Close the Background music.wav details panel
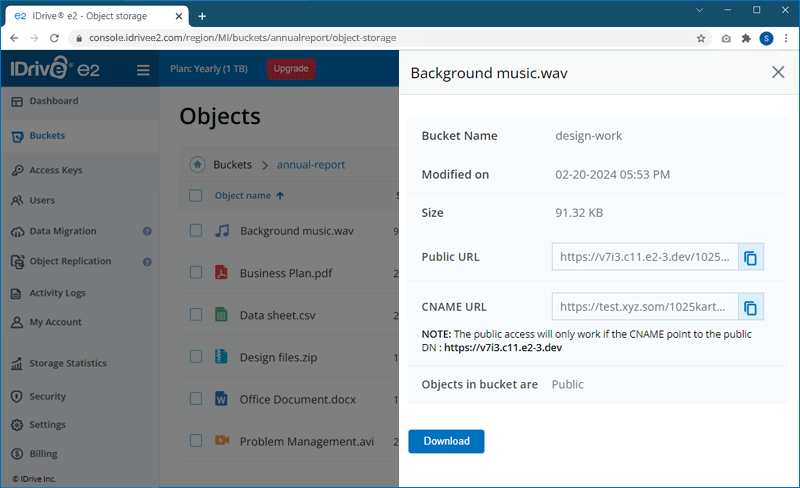Screen dimensions: 800x488 778,72
